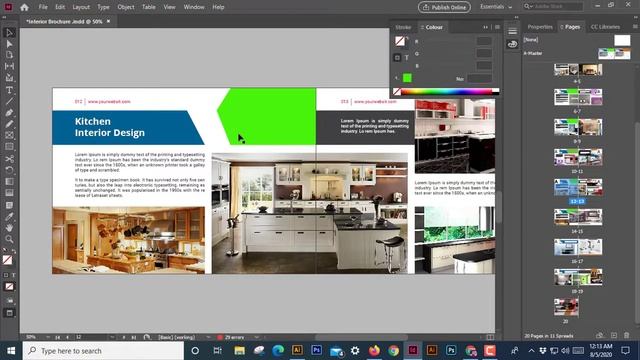Open the File menu

pos(43,7)
